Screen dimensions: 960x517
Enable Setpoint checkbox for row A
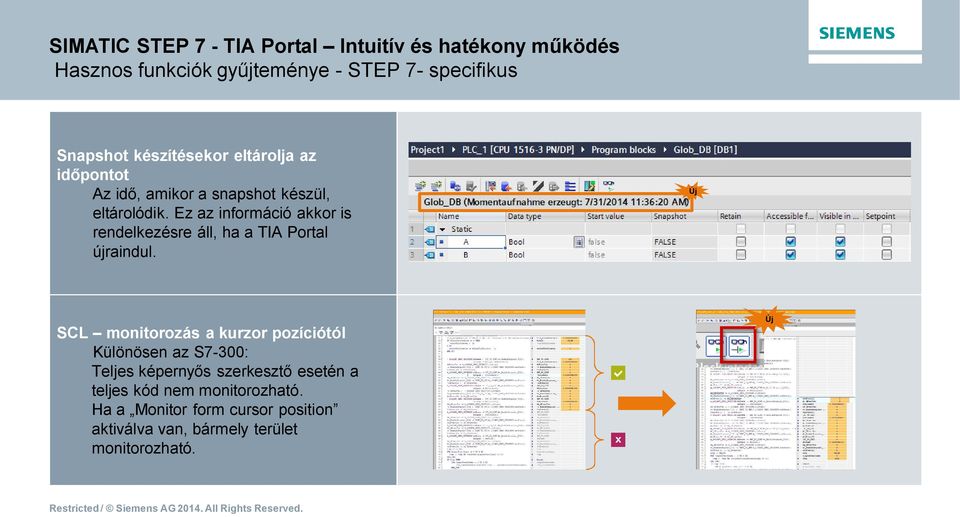887,242
